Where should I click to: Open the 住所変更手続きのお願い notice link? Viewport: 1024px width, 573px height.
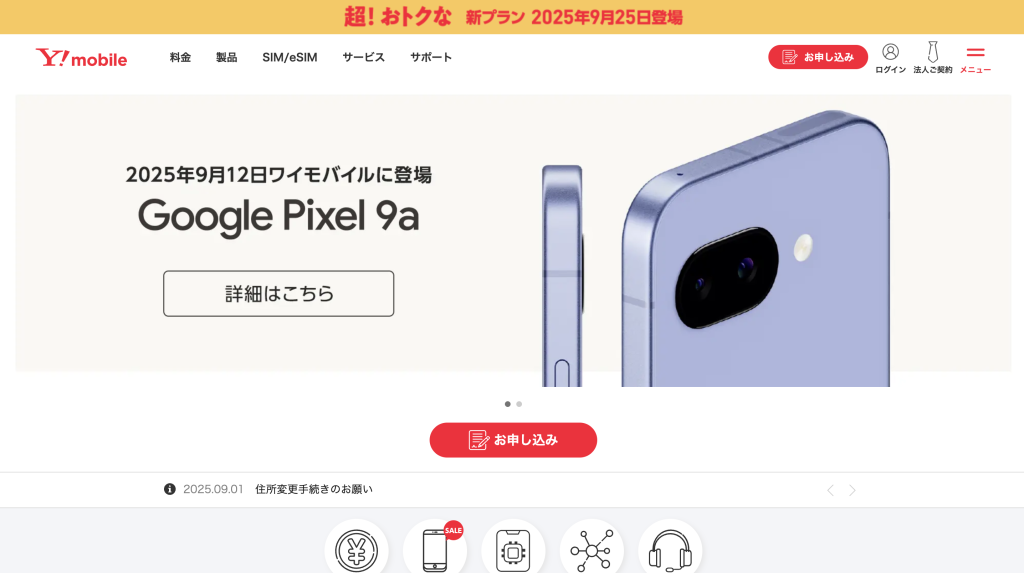tap(314, 489)
